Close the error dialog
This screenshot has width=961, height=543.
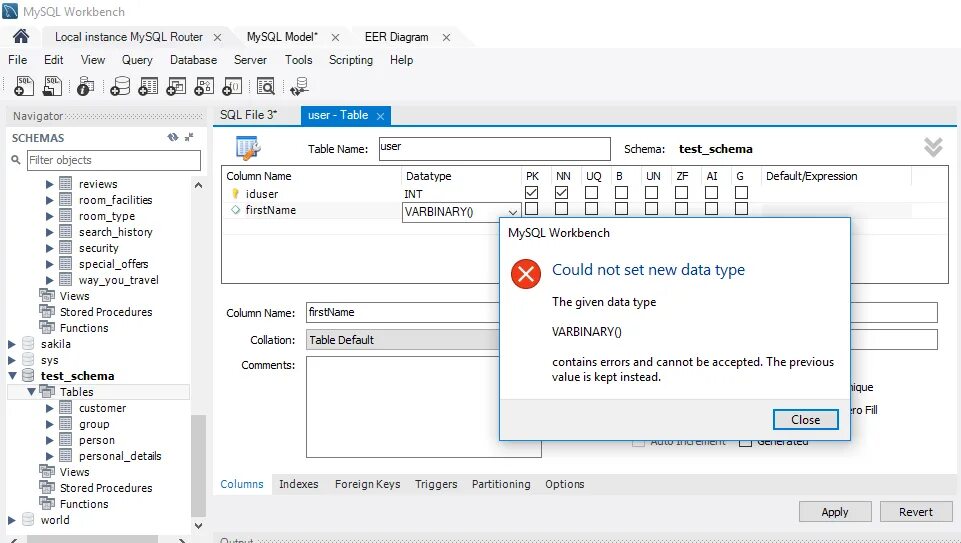[x=805, y=420]
